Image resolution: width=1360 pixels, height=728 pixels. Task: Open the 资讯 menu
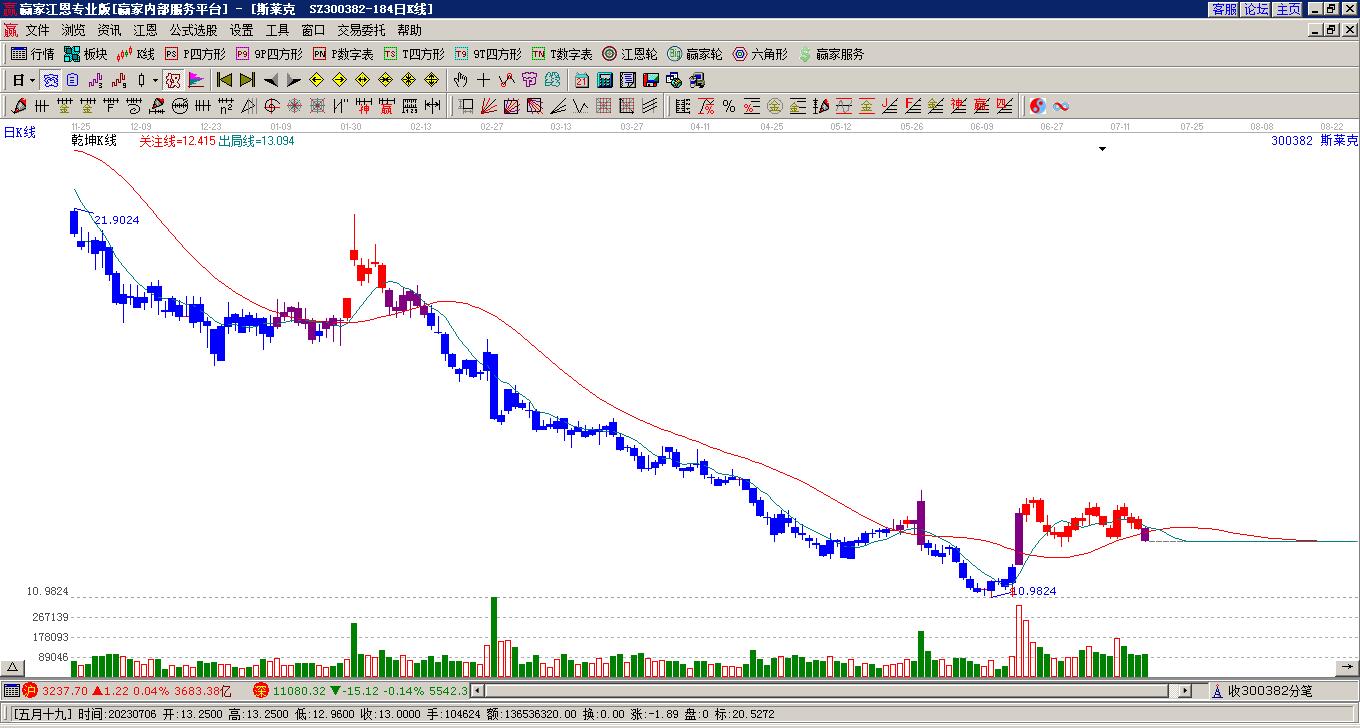[x=109, y=31]
